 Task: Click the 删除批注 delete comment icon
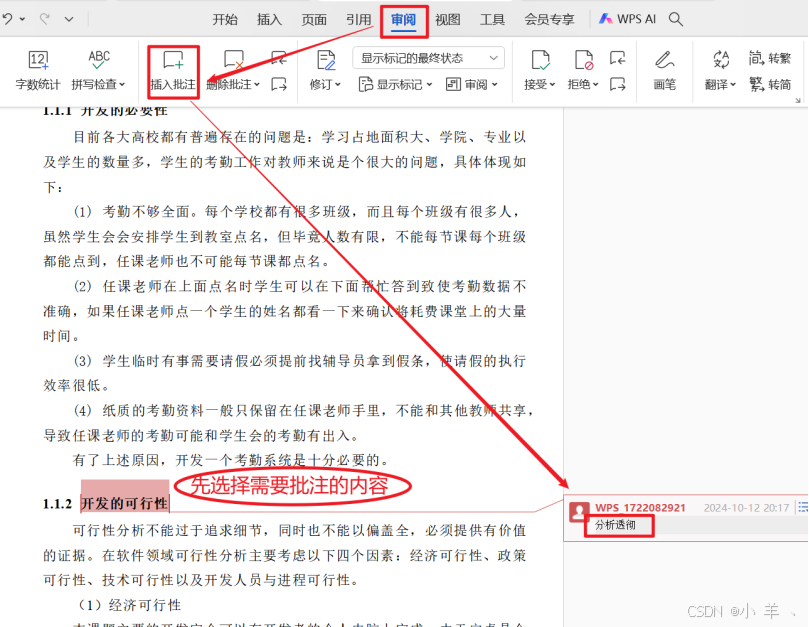point(233,60)
